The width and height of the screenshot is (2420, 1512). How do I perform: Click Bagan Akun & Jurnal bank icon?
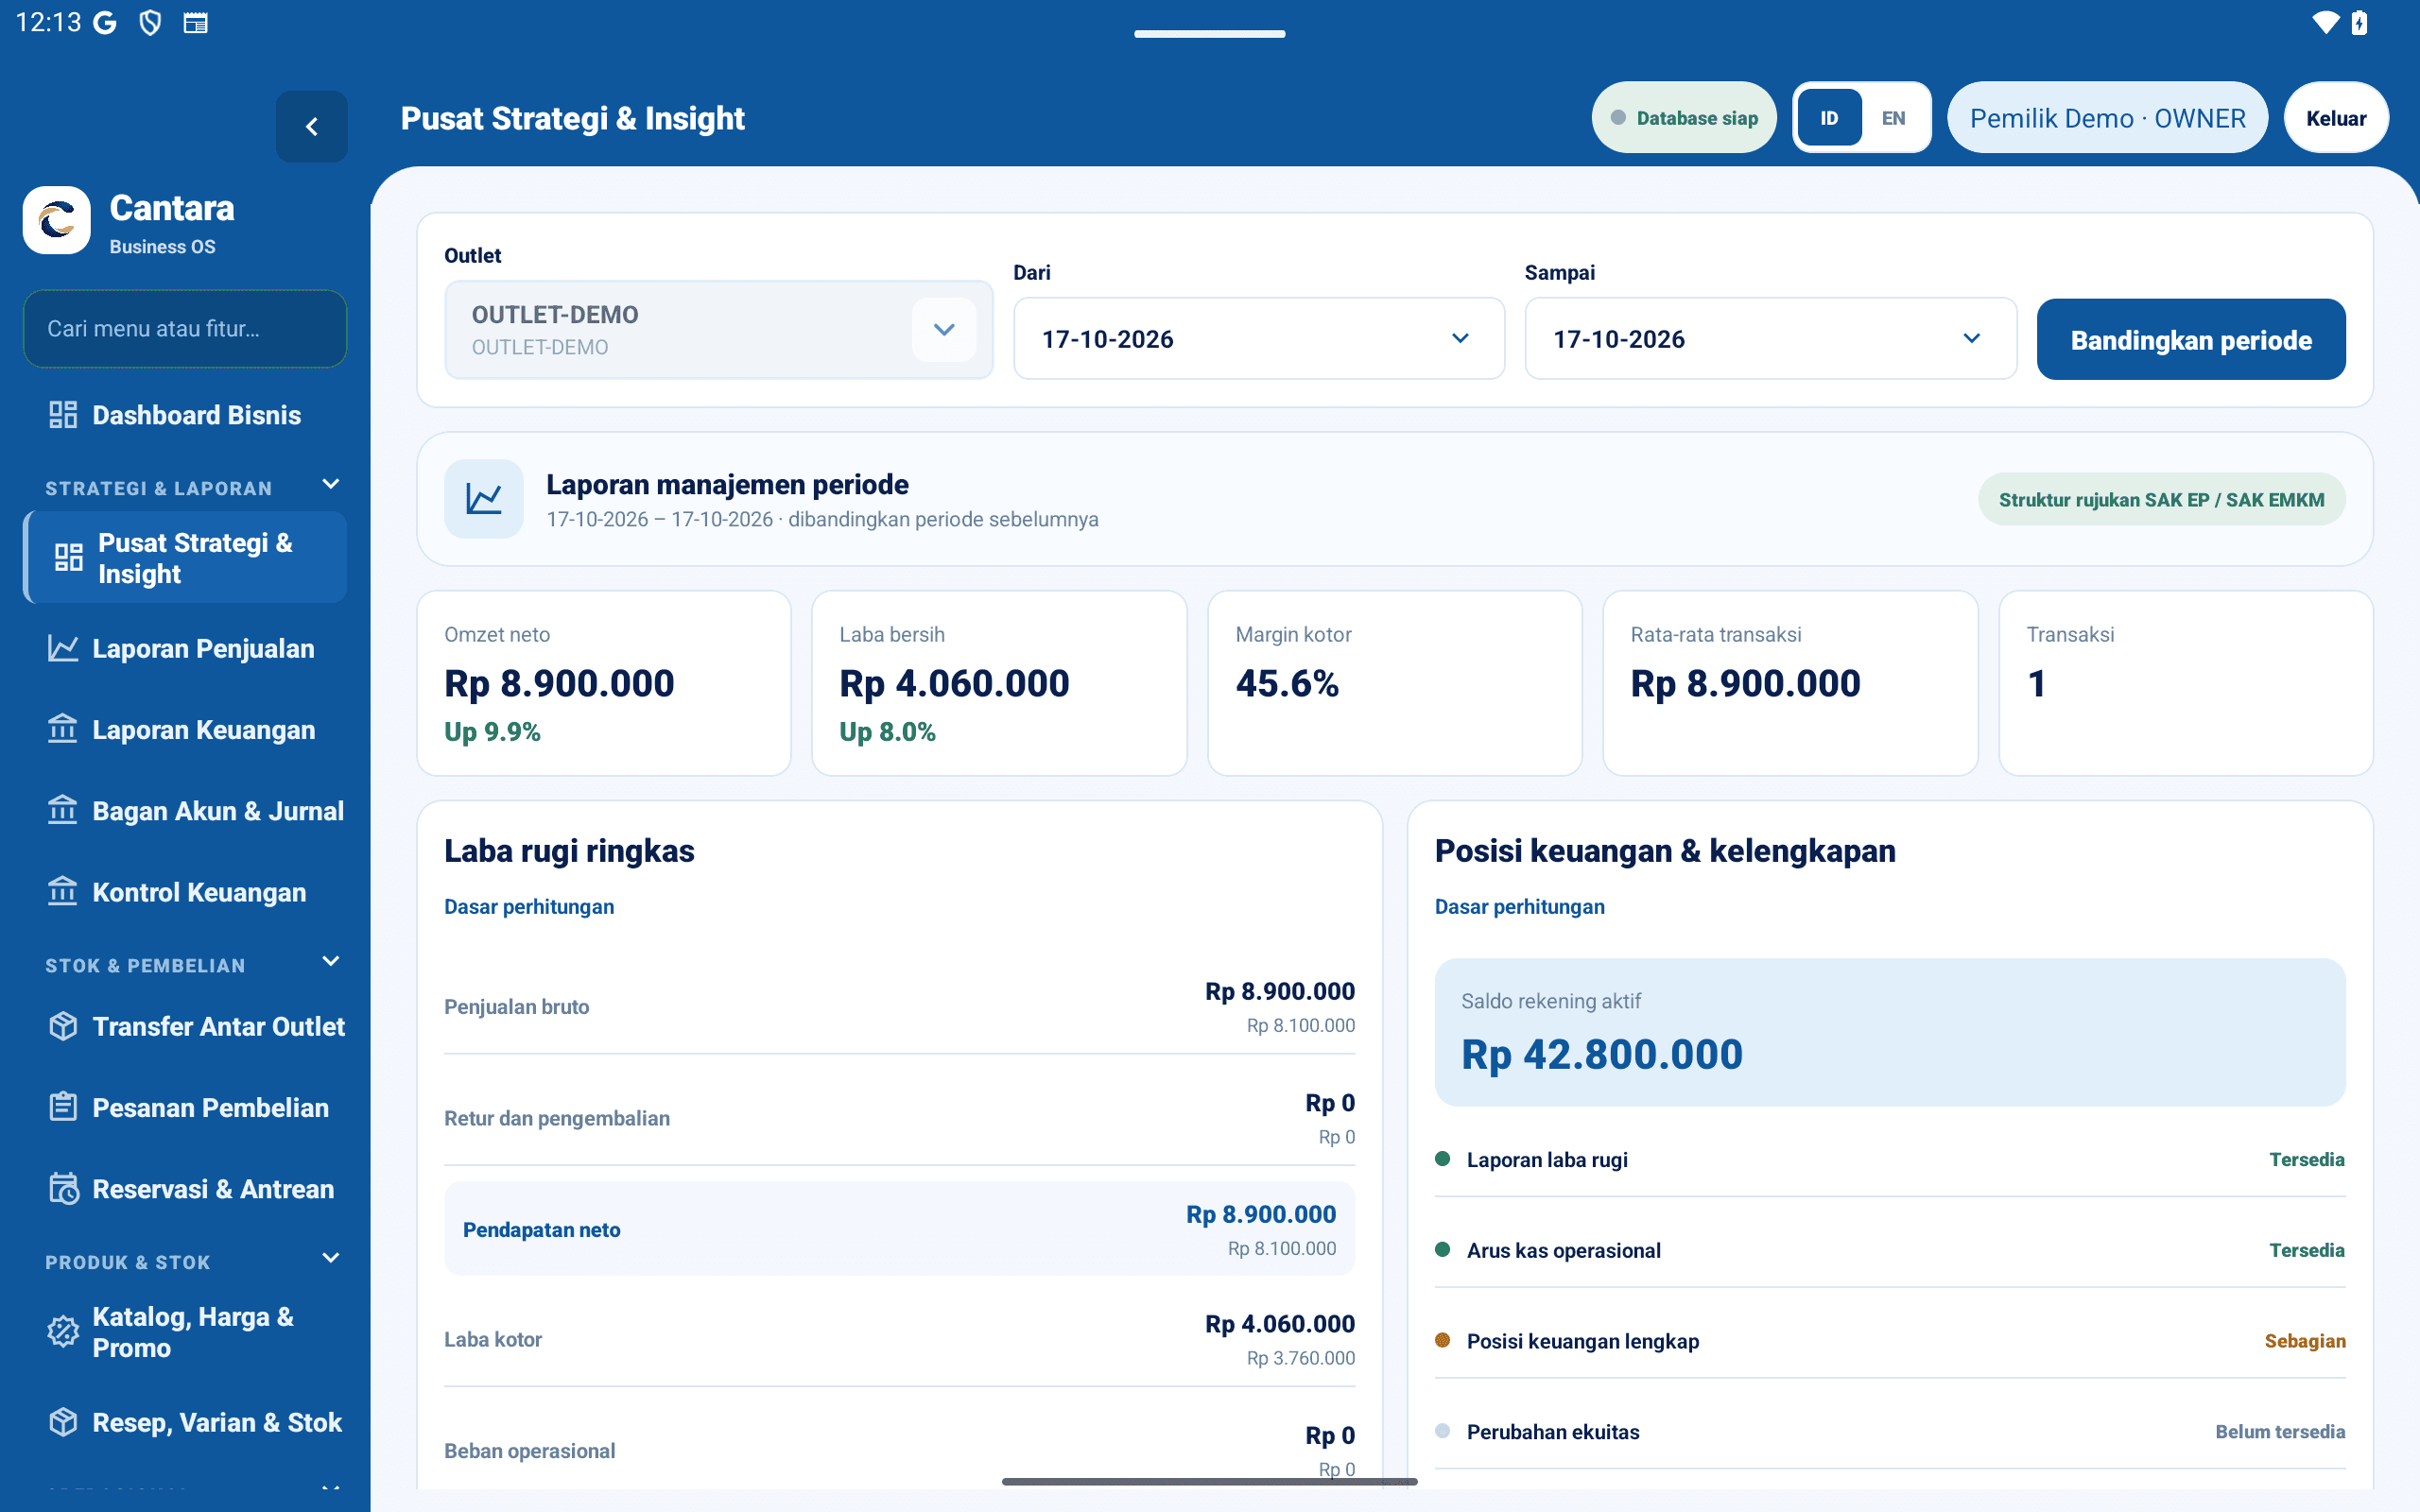point(63,811)
